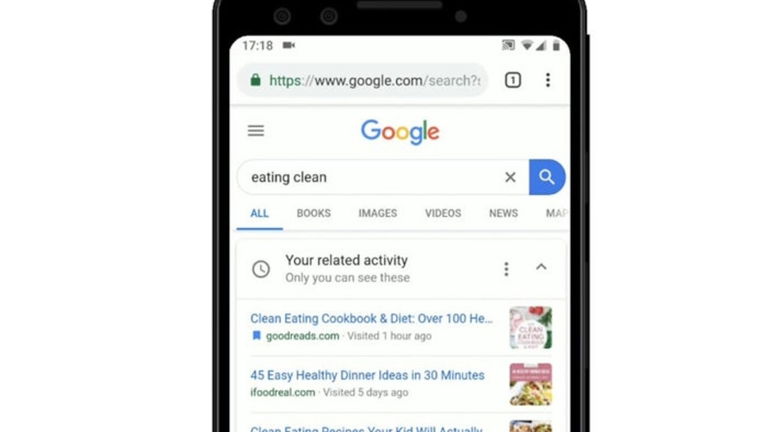Viewport: 768px width, 432px height.
Task: Switch to the IMAGES tab
Action: click(x=378, y=213)
